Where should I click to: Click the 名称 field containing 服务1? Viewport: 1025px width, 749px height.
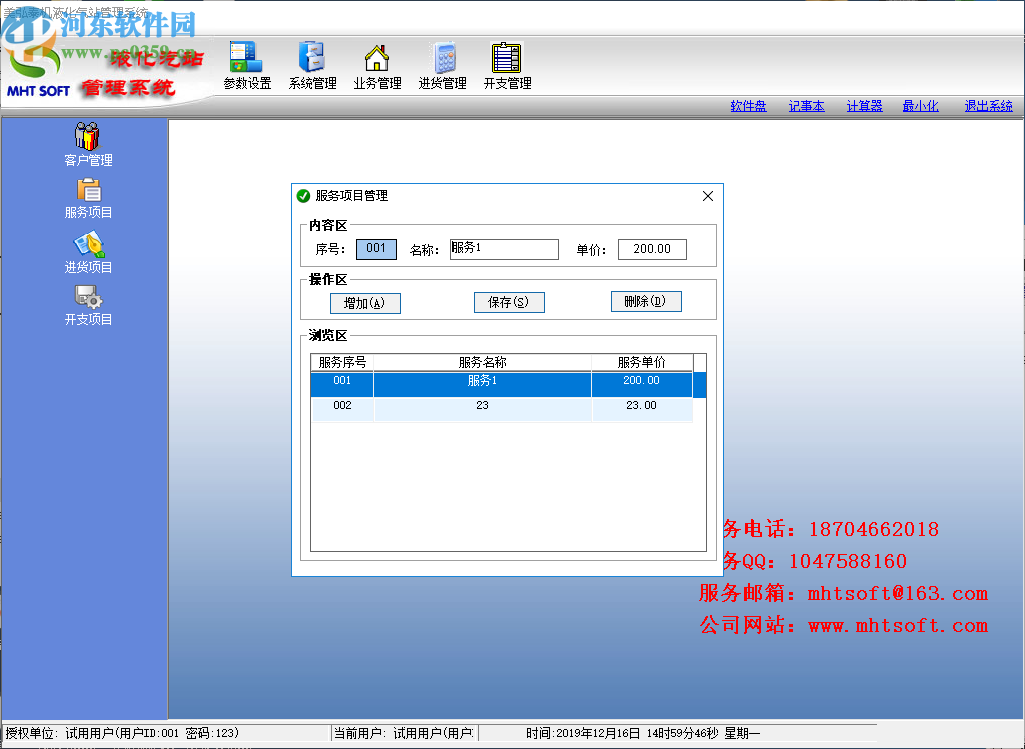click(504, 249)
